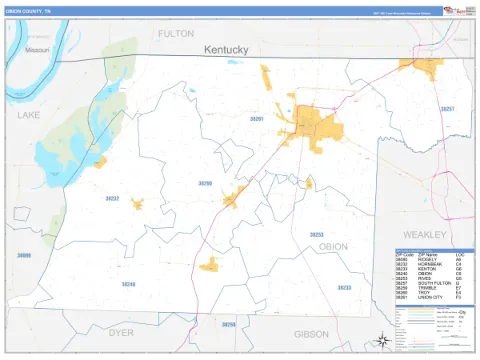480x360 pixels.
Task: Click the WEAKLEY county label
Action: [x=425, y=235]
